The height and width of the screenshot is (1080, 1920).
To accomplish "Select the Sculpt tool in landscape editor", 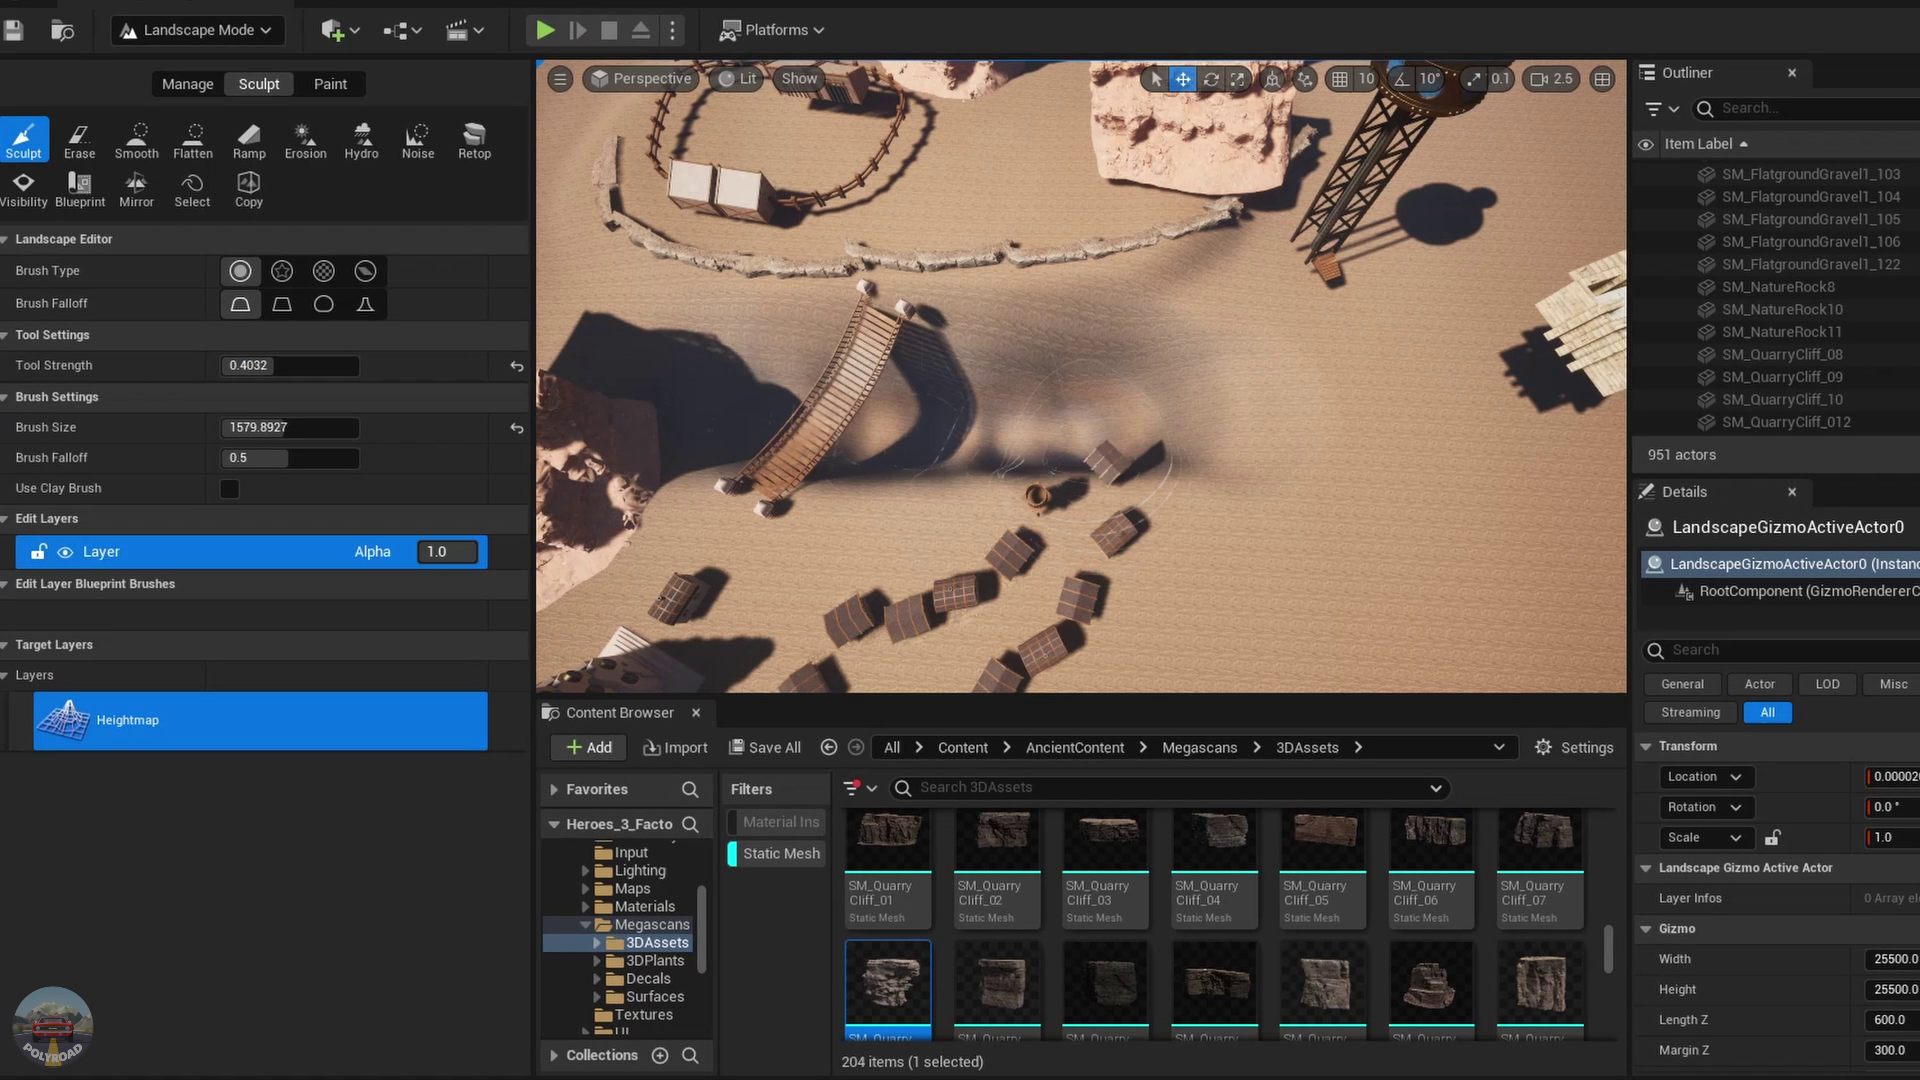I will (x=22, y=136).
